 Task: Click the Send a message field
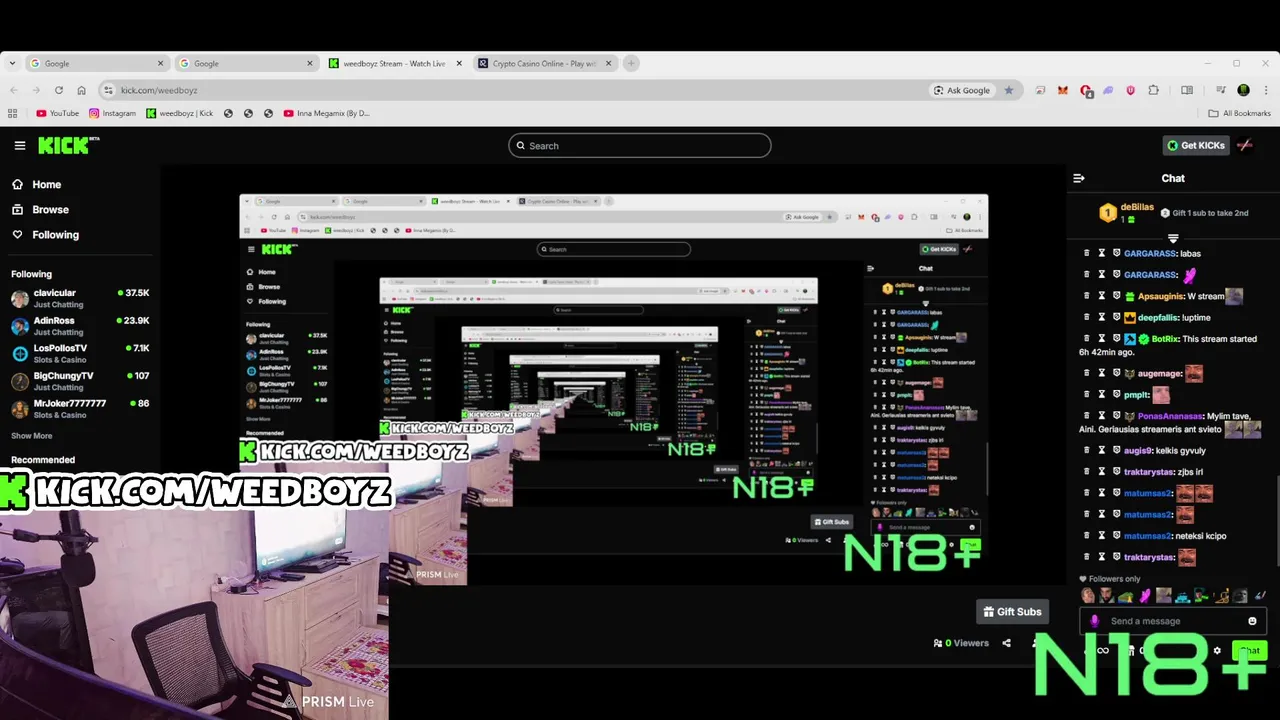[x=1172, y=621]
